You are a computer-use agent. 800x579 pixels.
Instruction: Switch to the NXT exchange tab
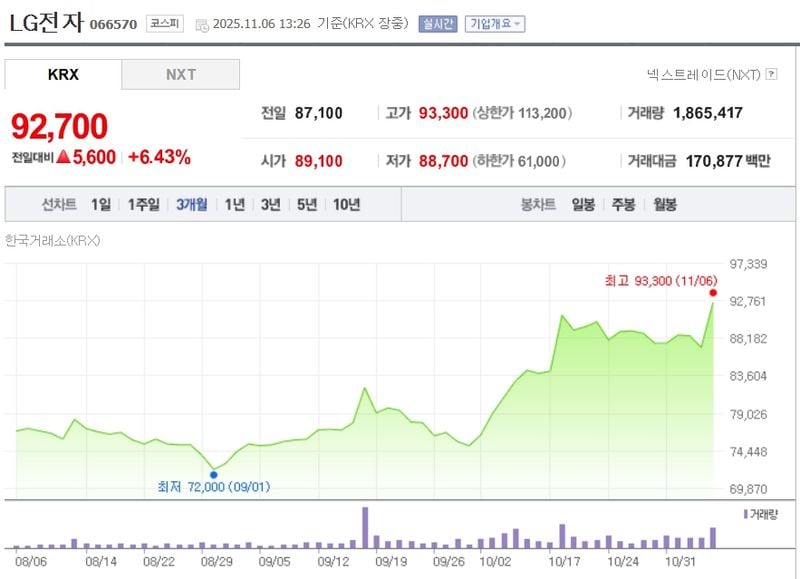181,73
